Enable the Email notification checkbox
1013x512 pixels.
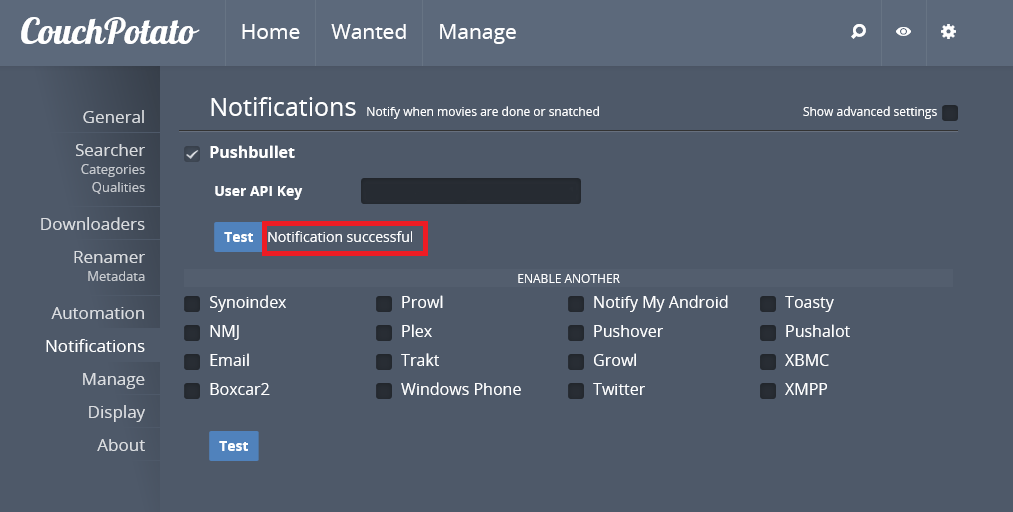point(192,361)
